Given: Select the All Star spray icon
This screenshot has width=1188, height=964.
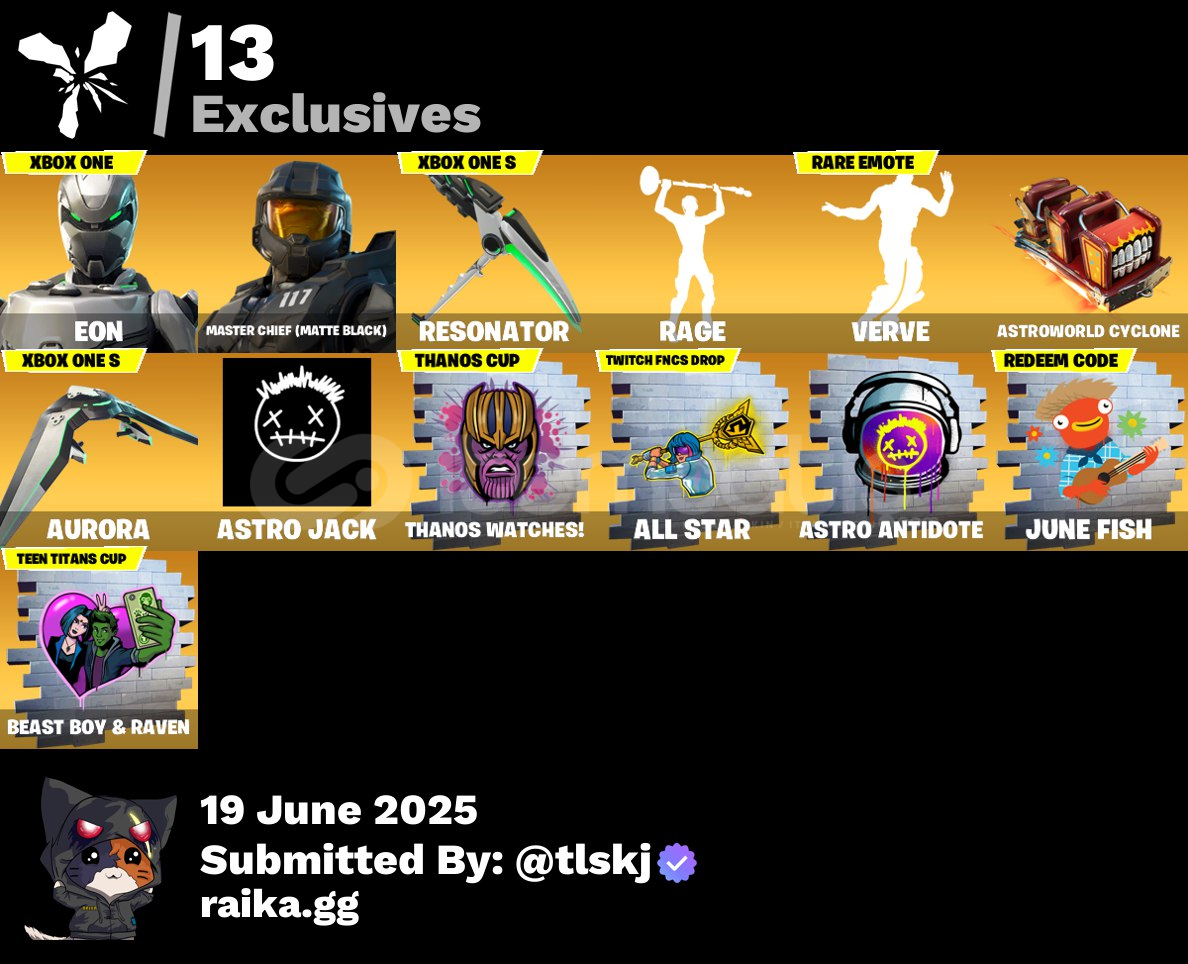Looking at the screenshot, I should (693, 452).
